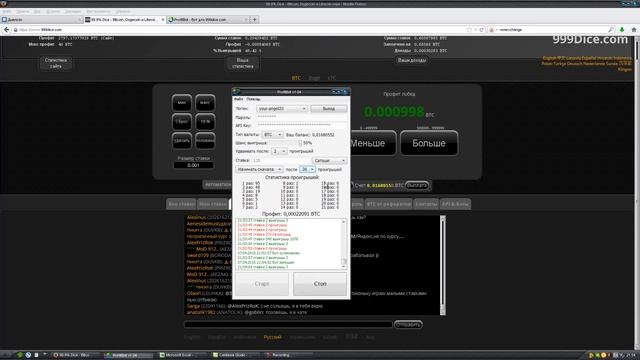Click the chat message input box
Viewport: 640px width, 360px height.
pyautogui.click(x=288, y=324)
